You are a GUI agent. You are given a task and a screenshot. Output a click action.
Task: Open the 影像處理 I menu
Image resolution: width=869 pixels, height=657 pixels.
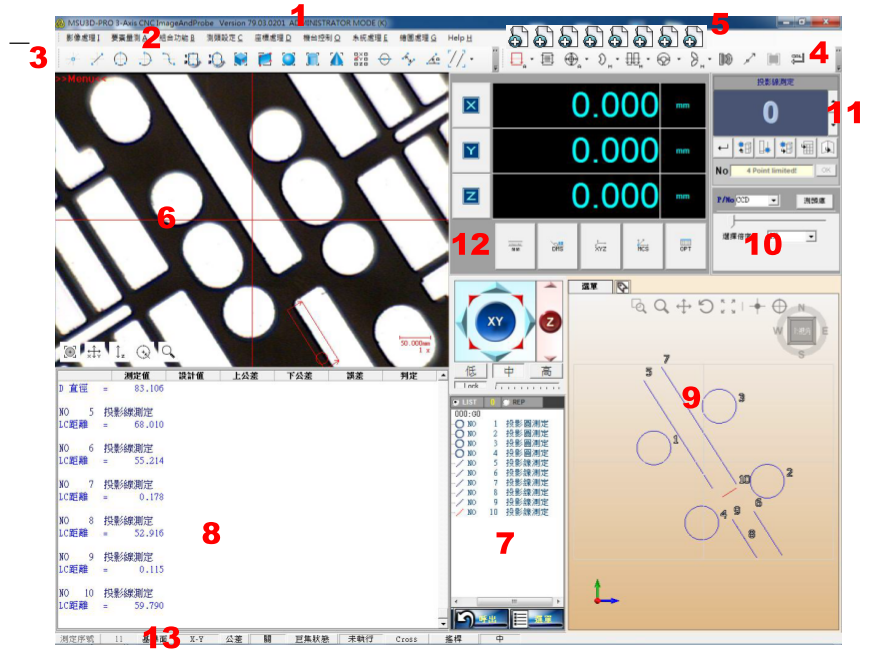point(83,38)
